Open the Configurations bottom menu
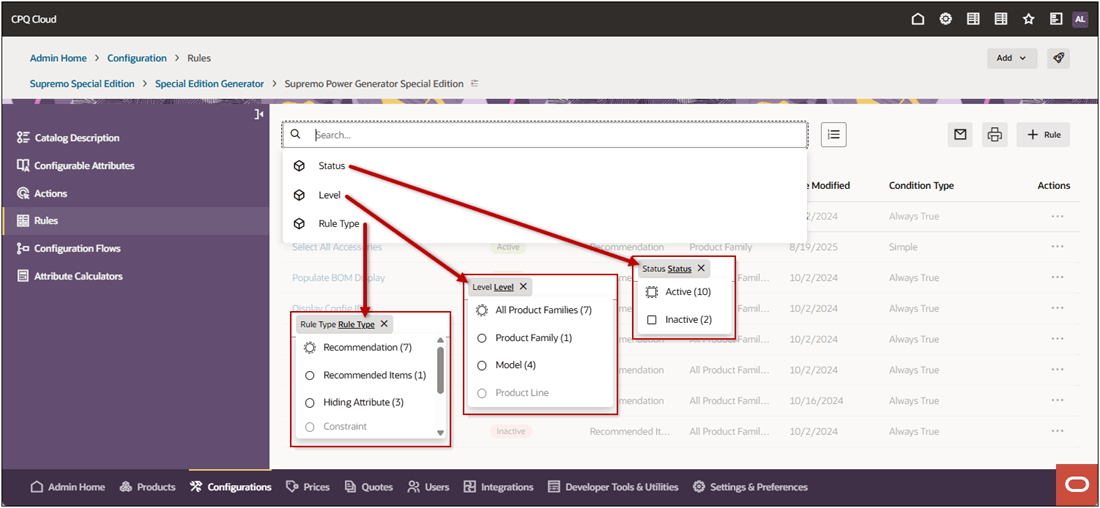Viewport: 1100px width, 508px height. (x=230, y=486)
